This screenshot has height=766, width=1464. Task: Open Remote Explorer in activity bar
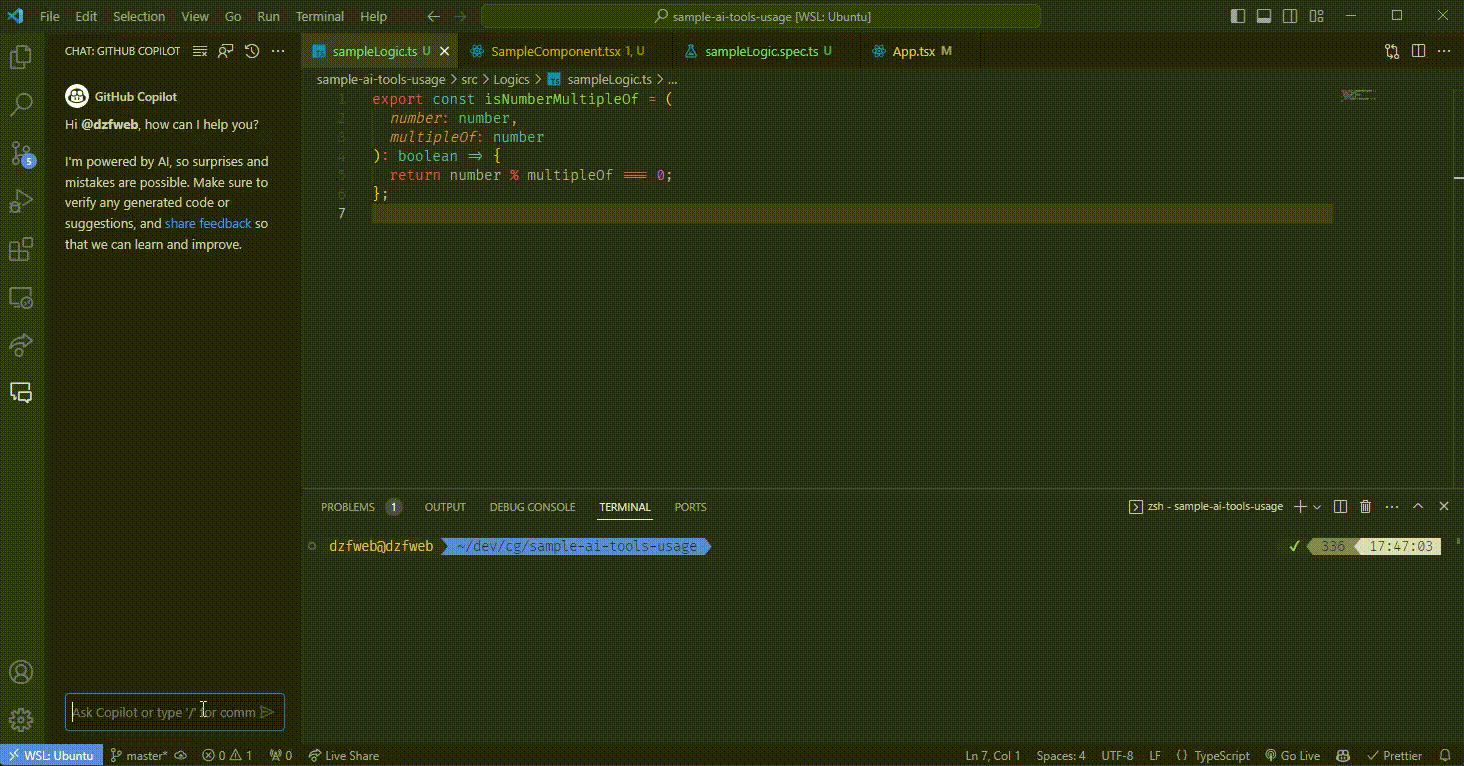point(21,297)
